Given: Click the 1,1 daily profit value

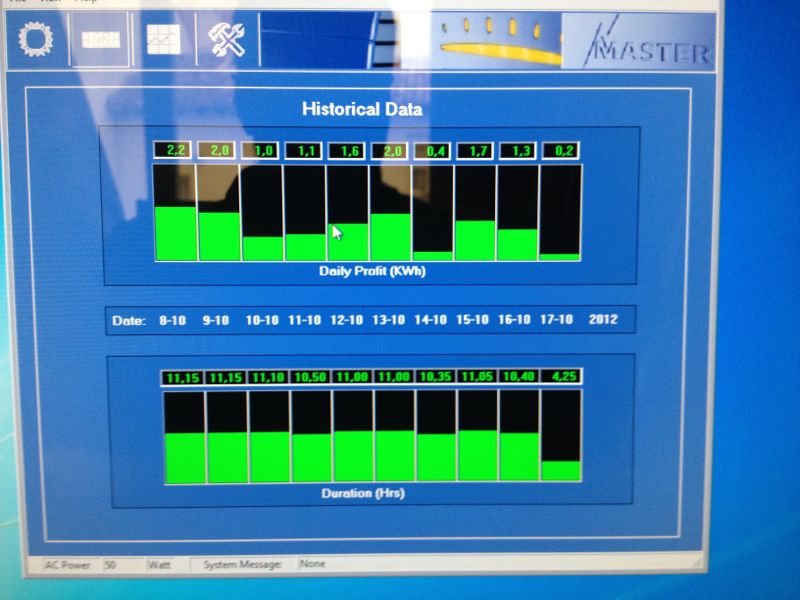Looking at the screenshot, I should click(x=304, y=151).
